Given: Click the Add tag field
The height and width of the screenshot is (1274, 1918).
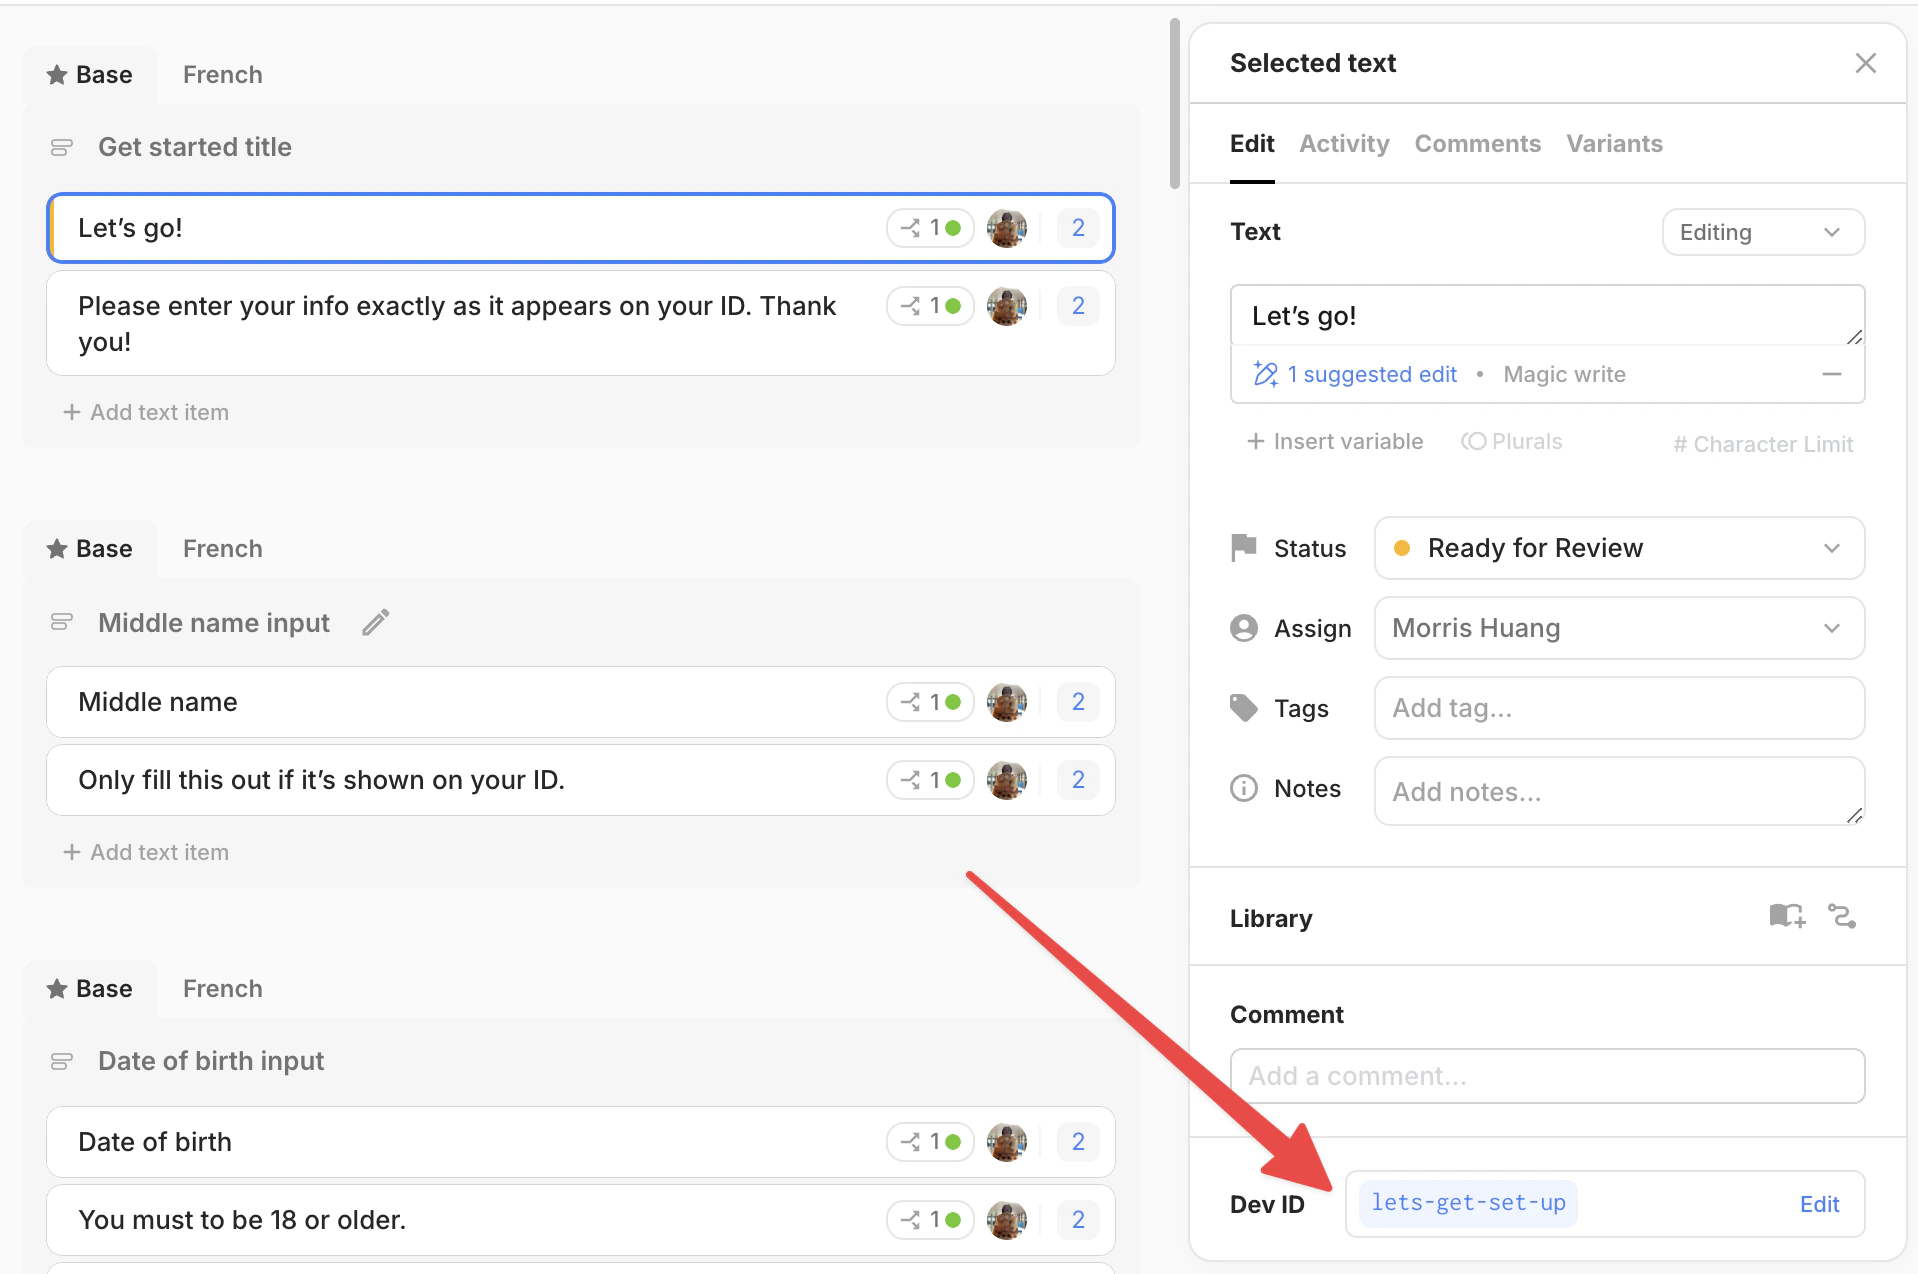Looking at the screenshot, I should click(x=1619, y=708).
